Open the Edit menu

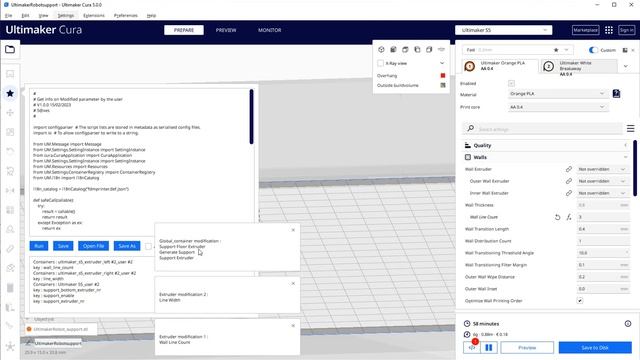tap(25, 16)
